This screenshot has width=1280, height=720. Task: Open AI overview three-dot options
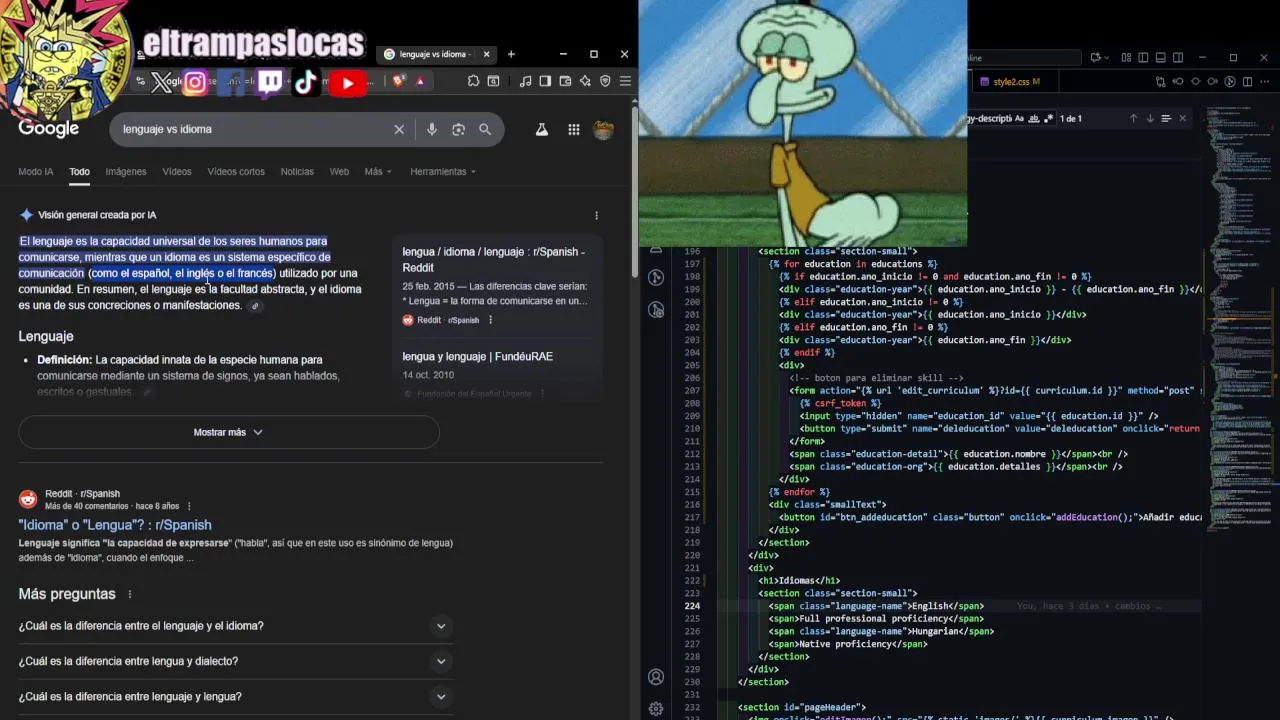point(596,215)
